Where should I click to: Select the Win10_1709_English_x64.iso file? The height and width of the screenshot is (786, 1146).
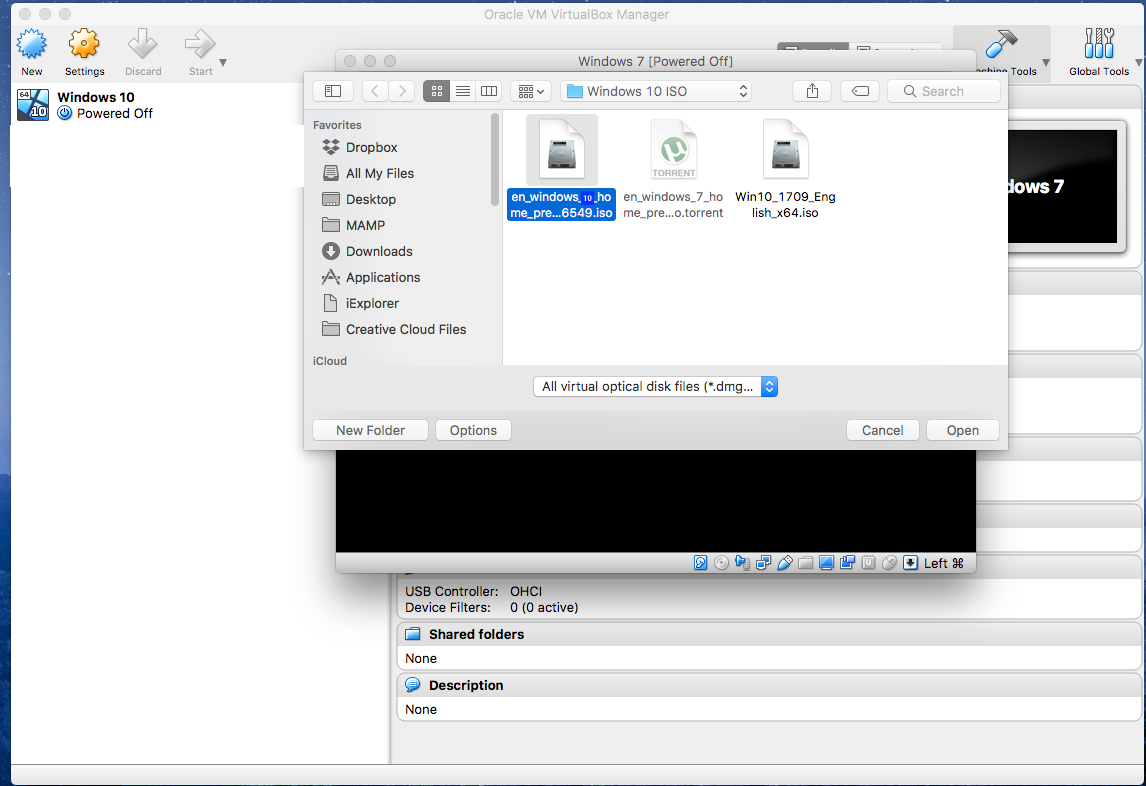(786, 170)
